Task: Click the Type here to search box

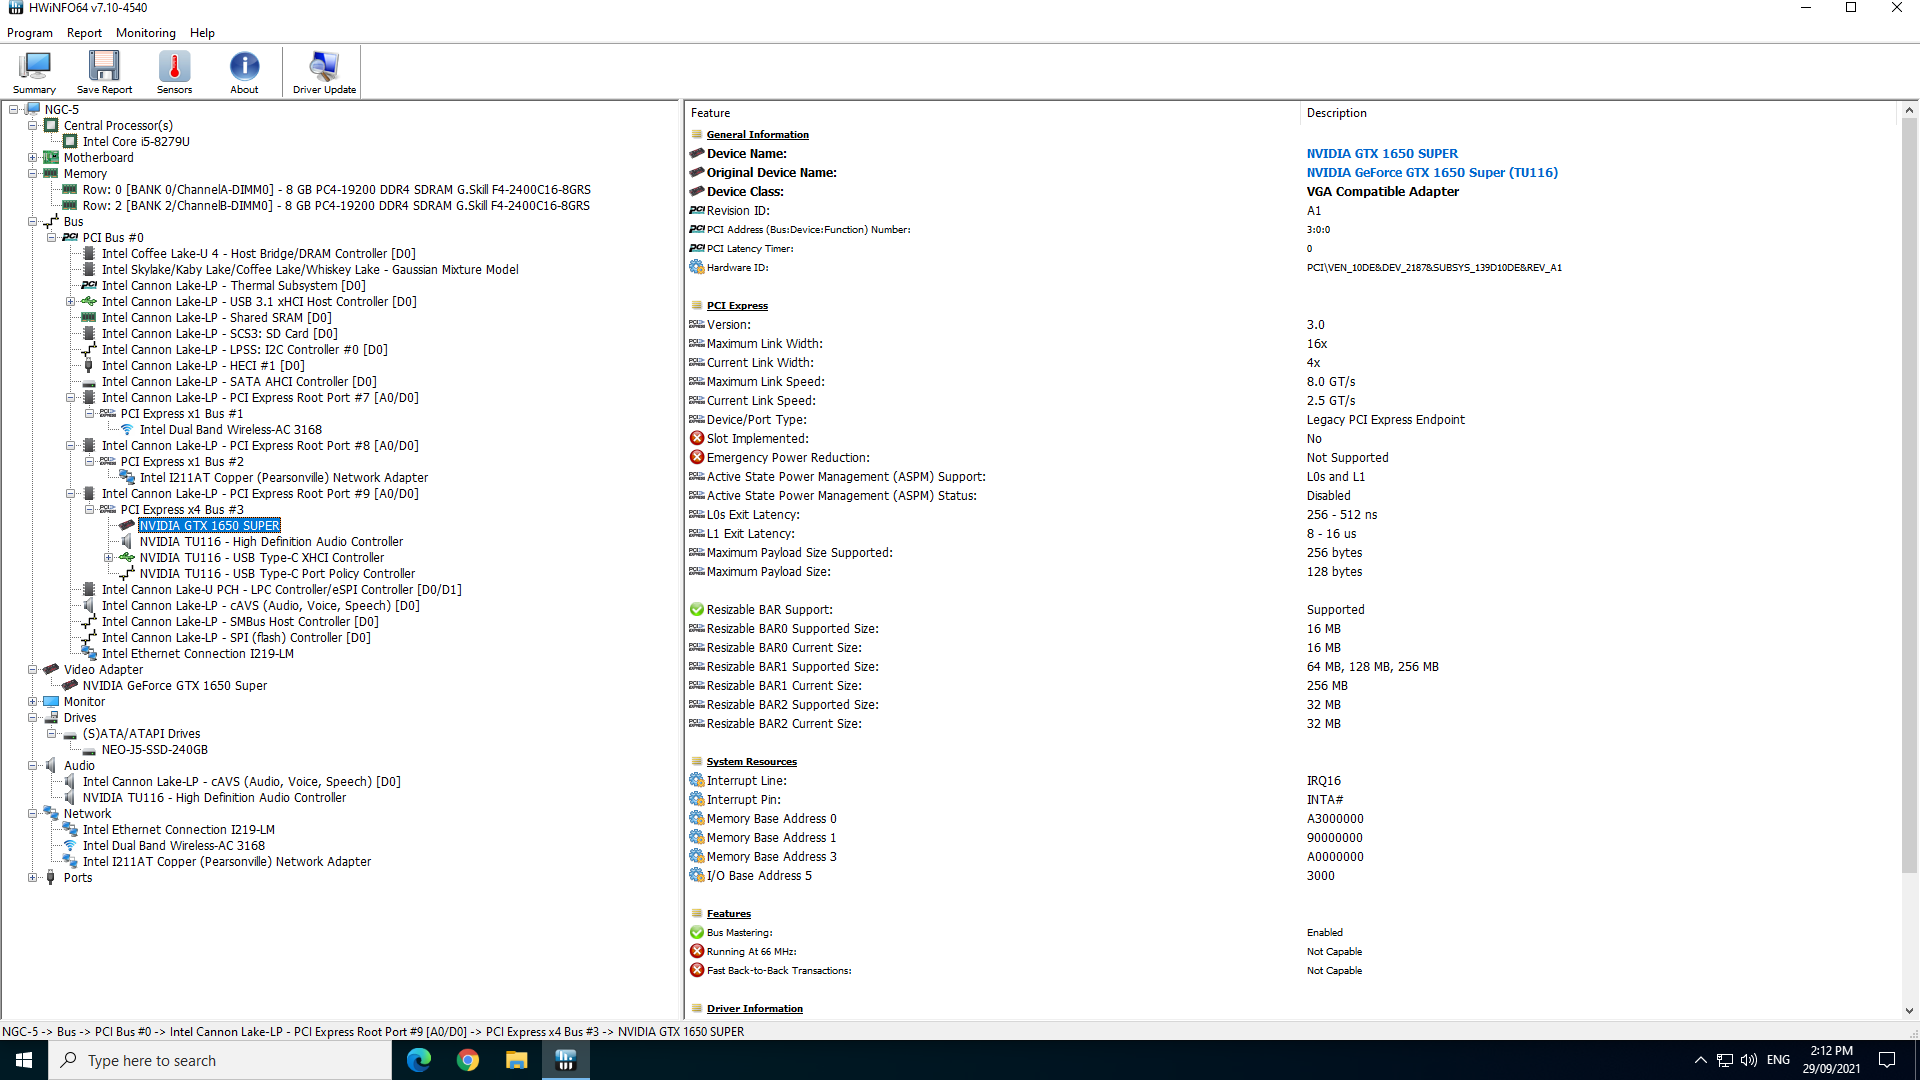Action: 220,1060
